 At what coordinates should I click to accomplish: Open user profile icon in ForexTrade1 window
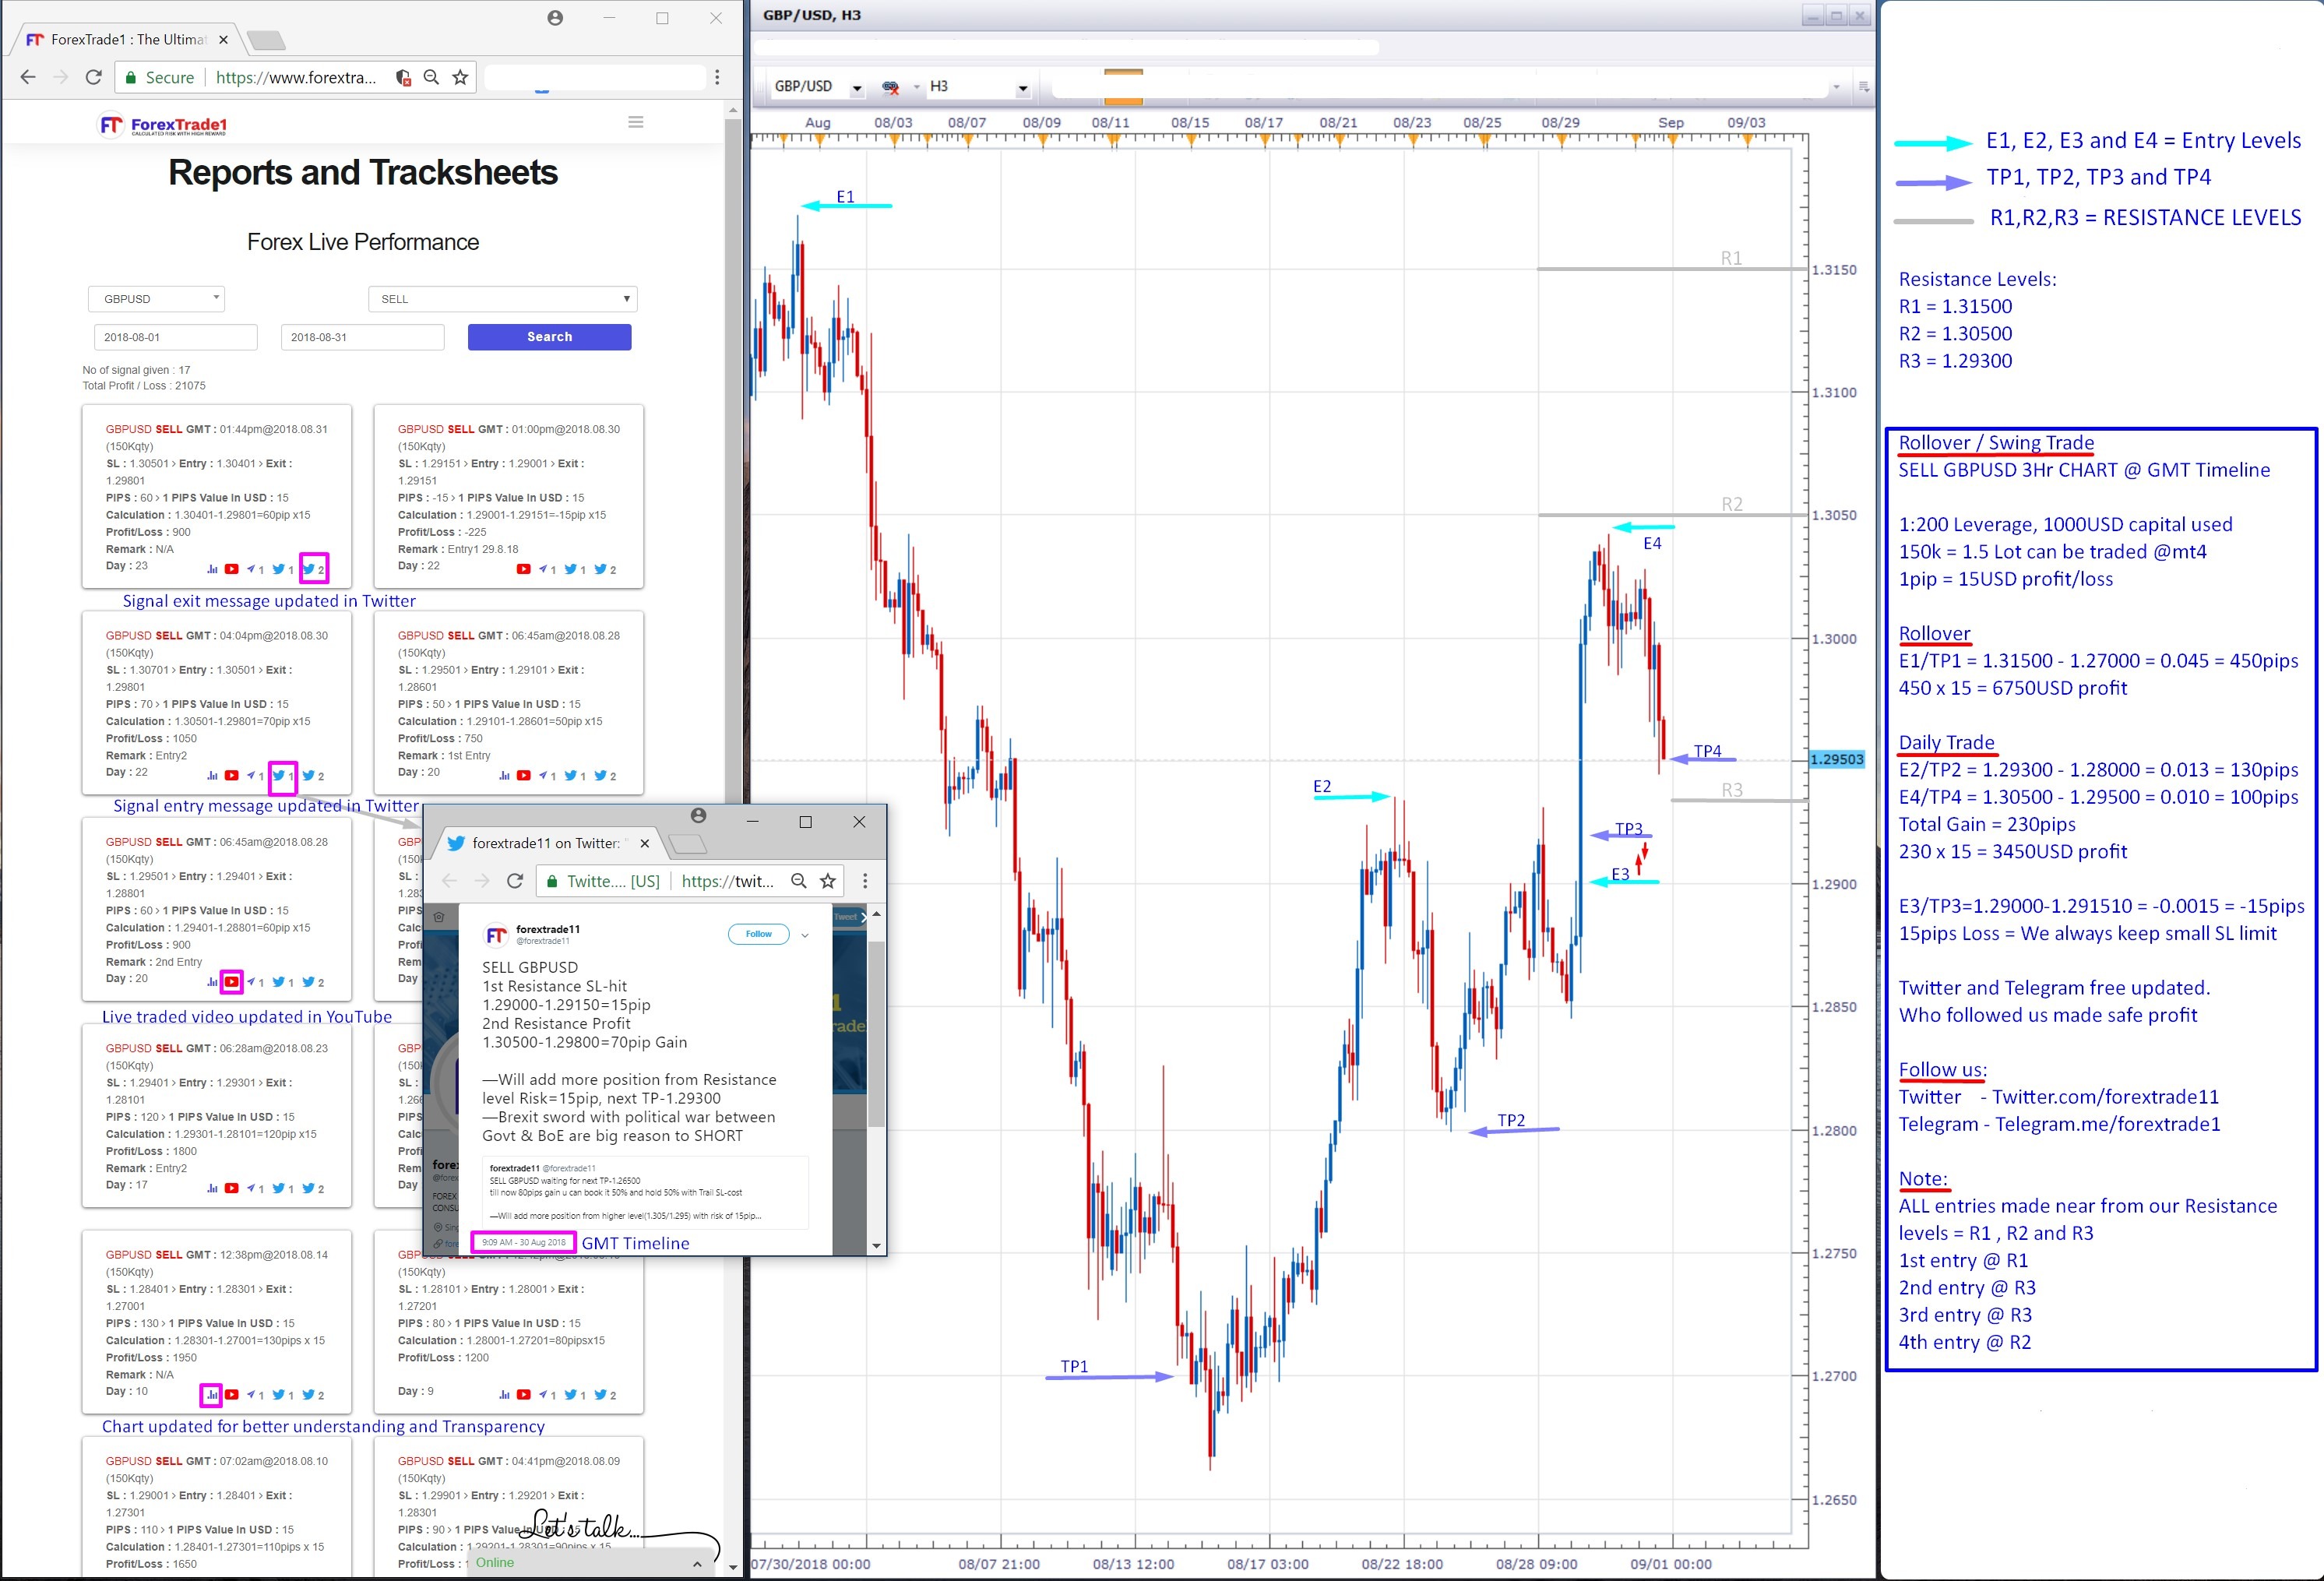point(555,18)
